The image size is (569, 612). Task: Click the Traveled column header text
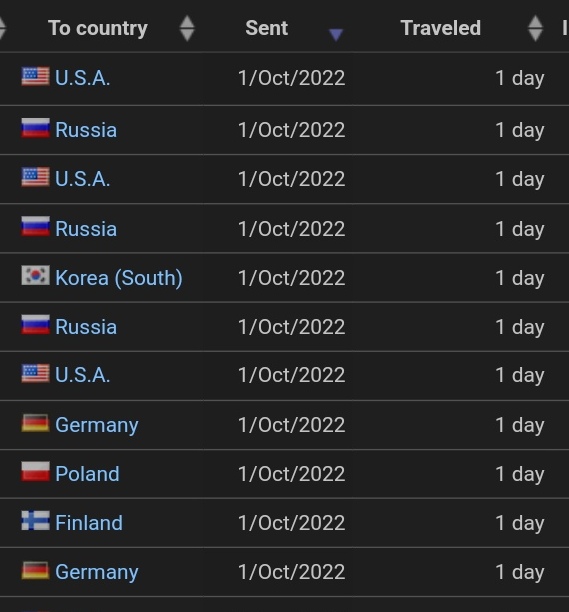click(x=441, y=28)
